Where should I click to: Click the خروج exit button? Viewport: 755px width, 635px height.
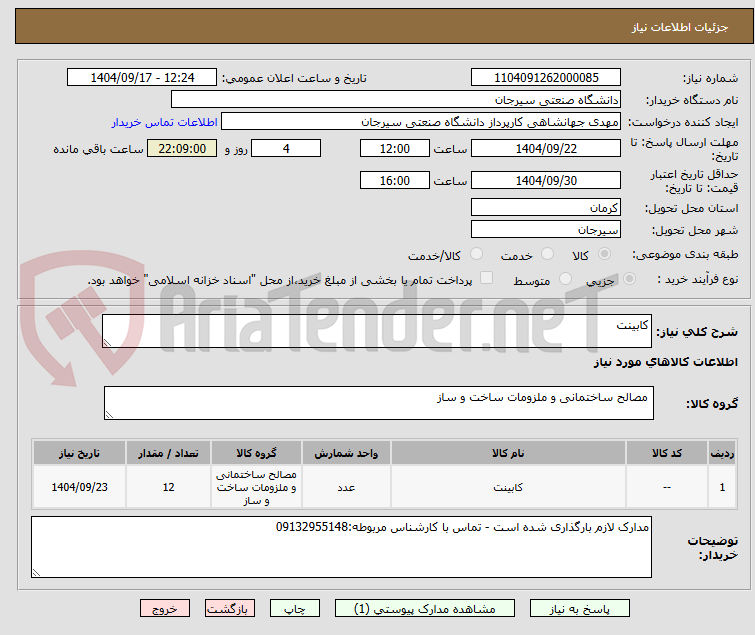pyautogui.click(x=165, y=609)
